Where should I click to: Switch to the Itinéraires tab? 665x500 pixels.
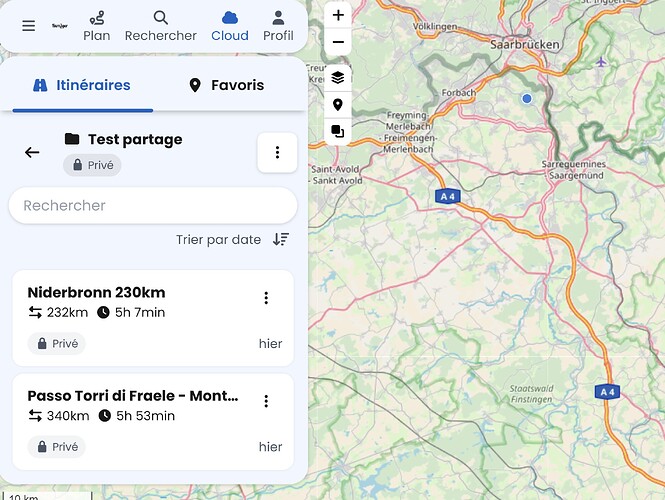point(82,85)
